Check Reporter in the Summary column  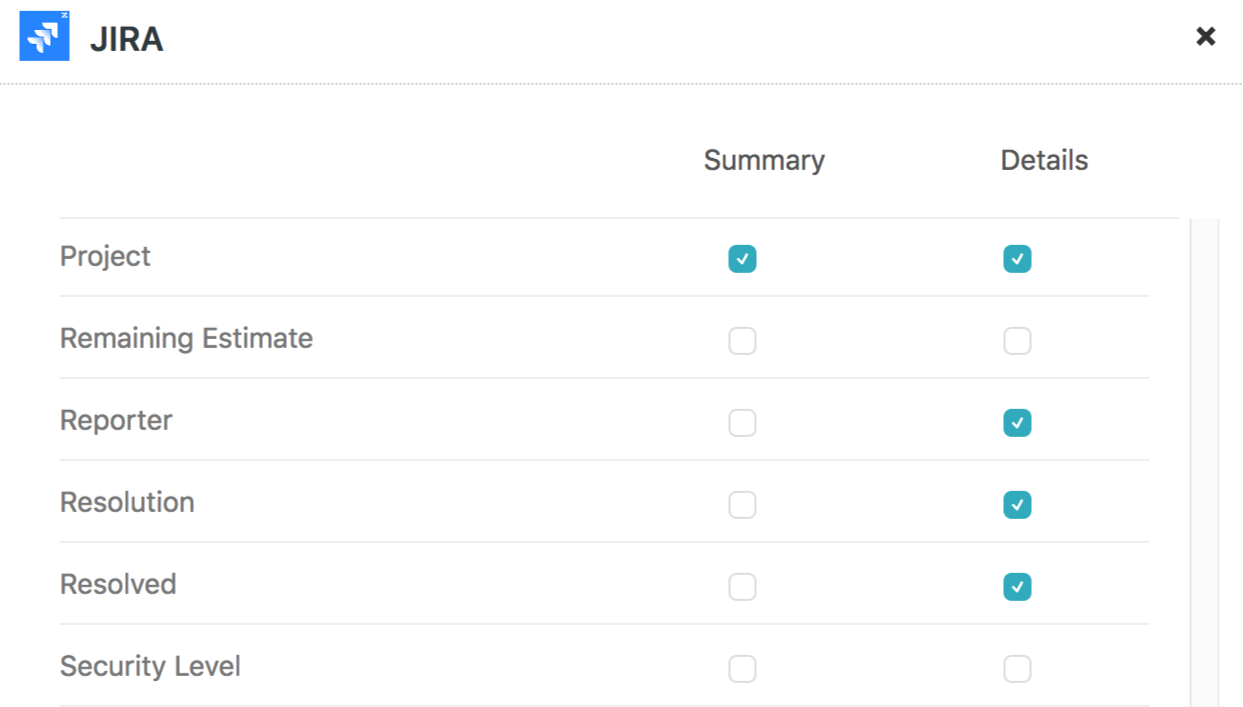click(742, 423)
